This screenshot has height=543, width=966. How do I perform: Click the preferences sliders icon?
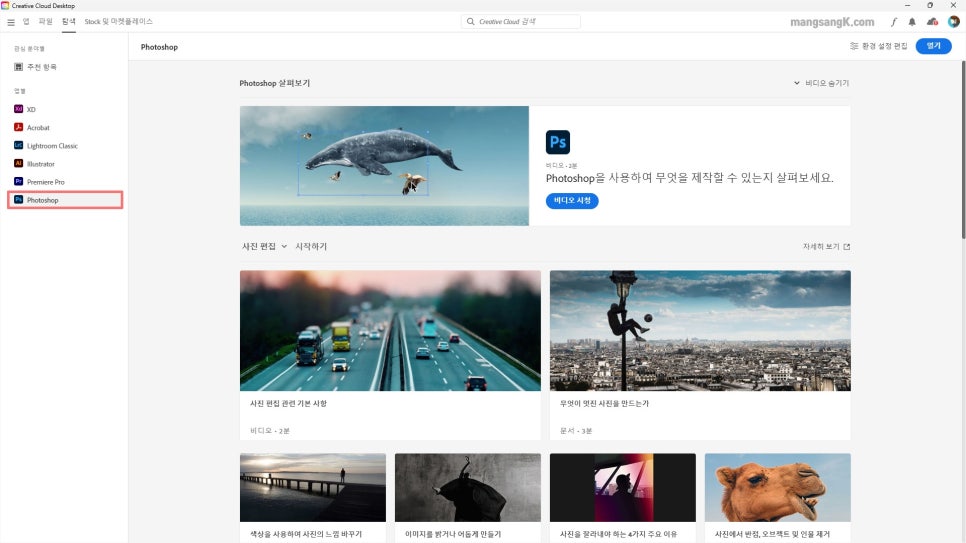tap(854, 46)
